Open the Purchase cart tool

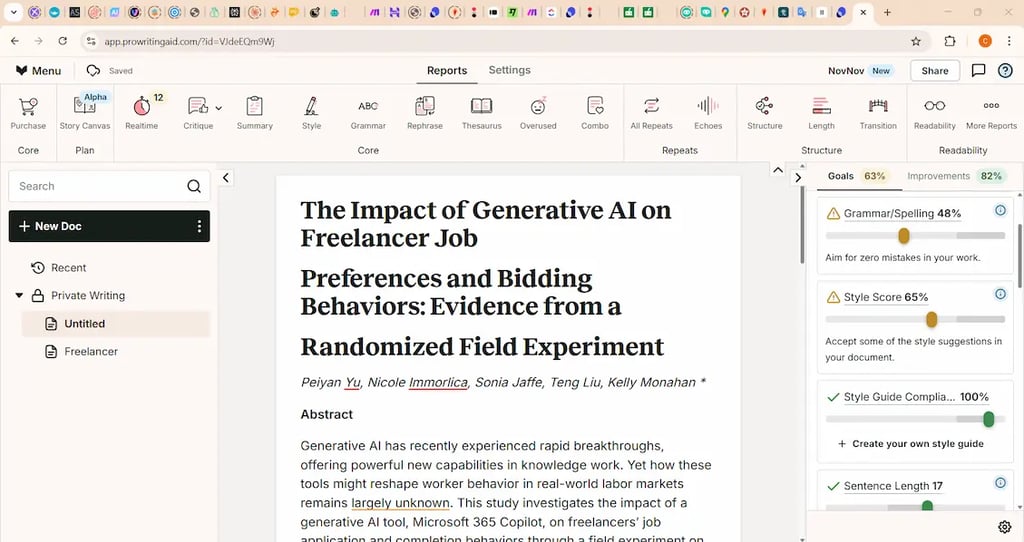(28, 114)
